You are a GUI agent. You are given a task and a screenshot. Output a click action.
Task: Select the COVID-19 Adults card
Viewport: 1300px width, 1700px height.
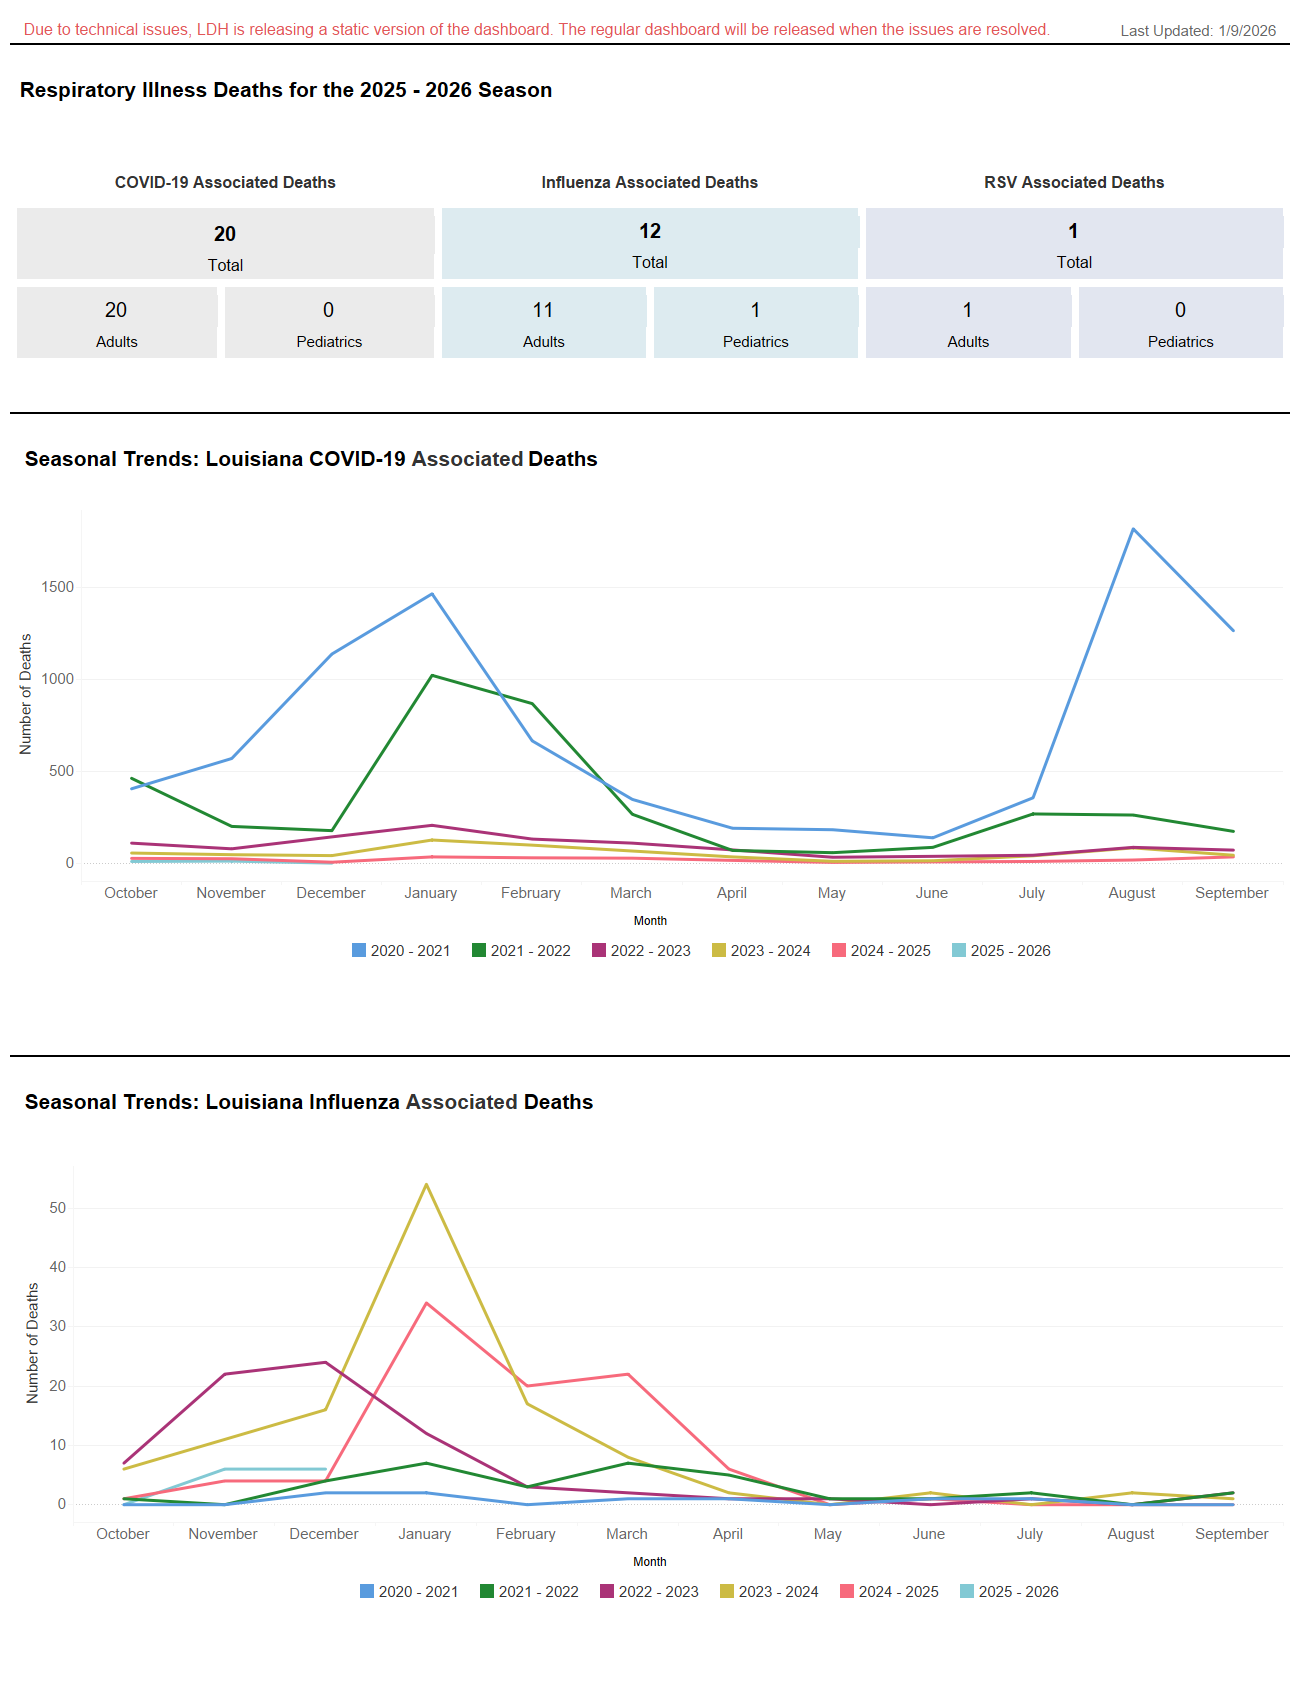(x=117, y=323)
